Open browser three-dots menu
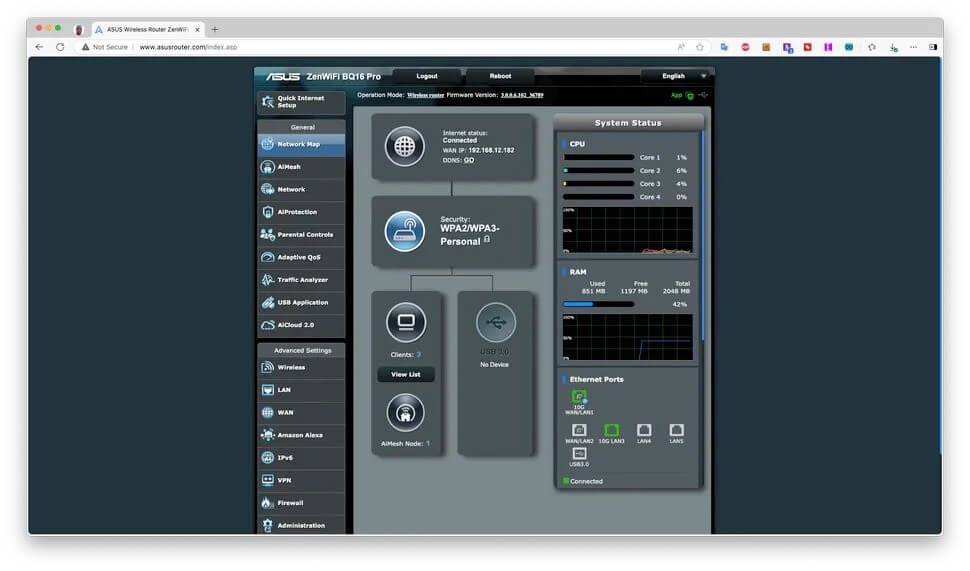This screenshot has width=970, height=571. [x=914, y=47]
